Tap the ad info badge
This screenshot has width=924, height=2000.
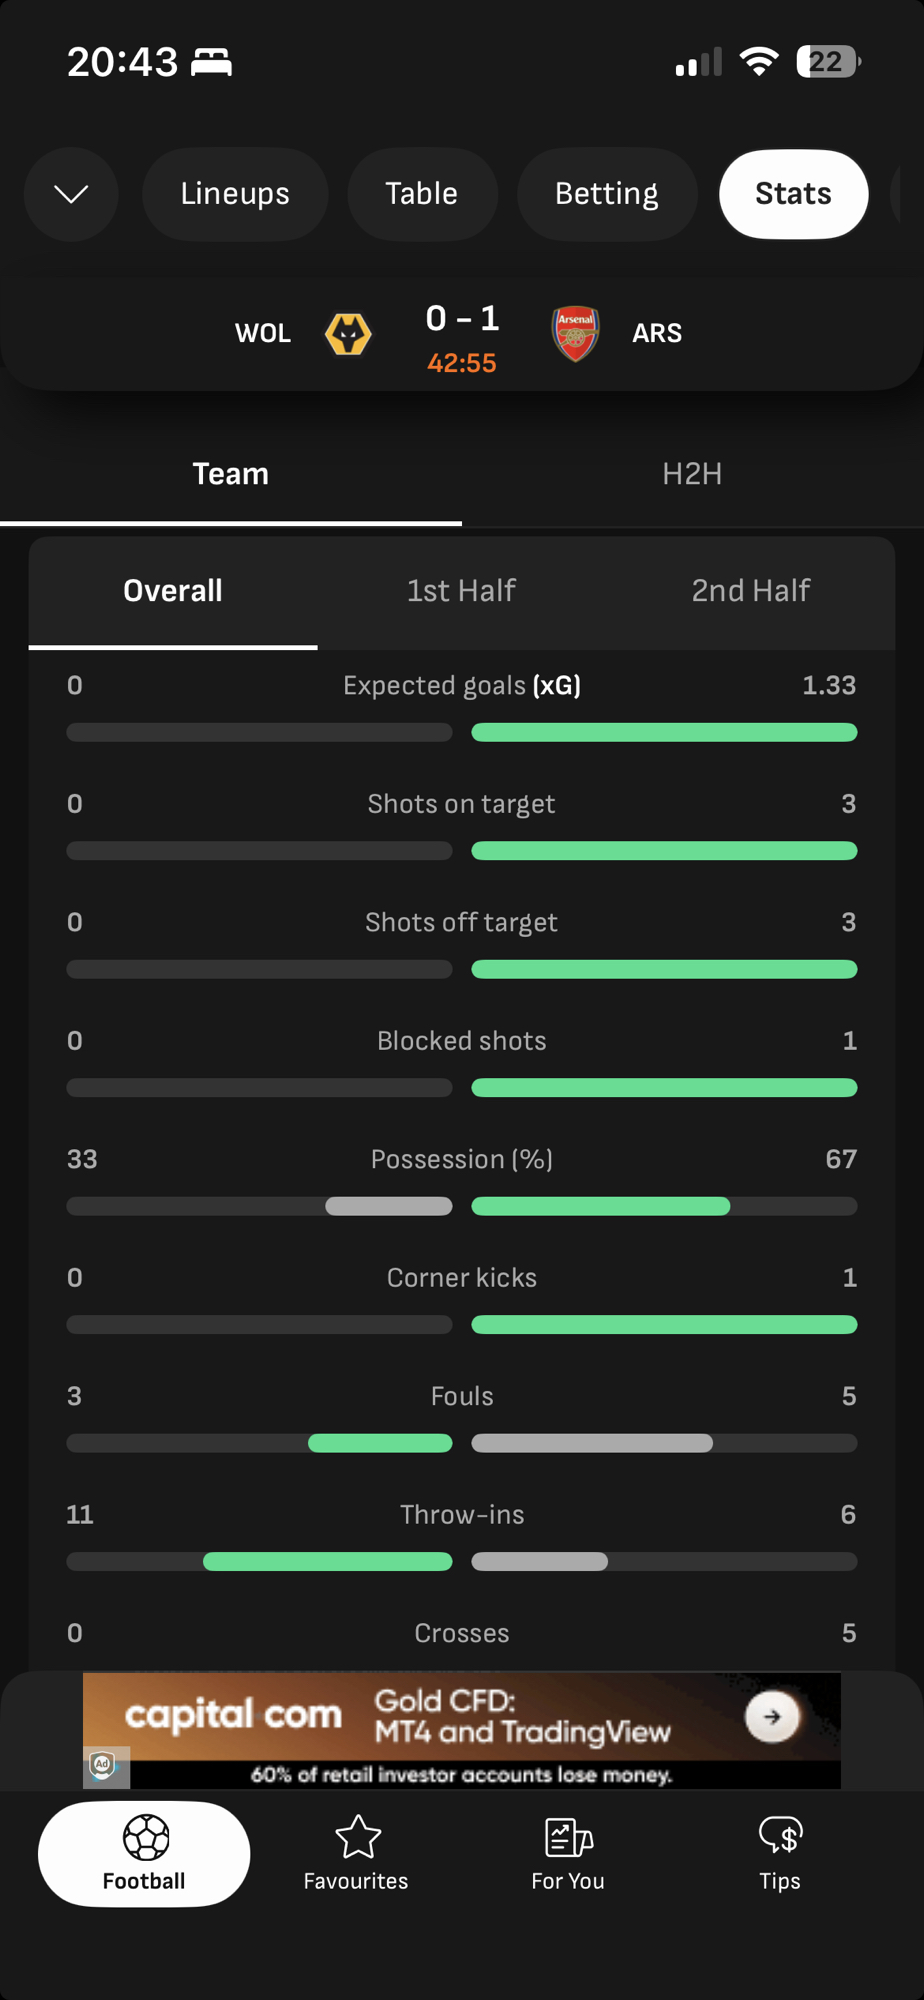102,1765
